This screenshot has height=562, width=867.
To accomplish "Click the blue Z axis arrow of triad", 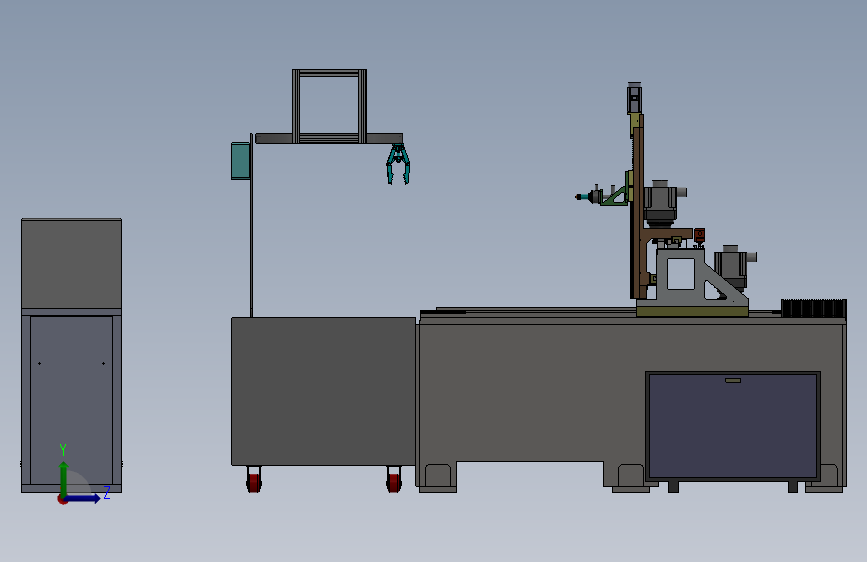I will coord(83,498).
